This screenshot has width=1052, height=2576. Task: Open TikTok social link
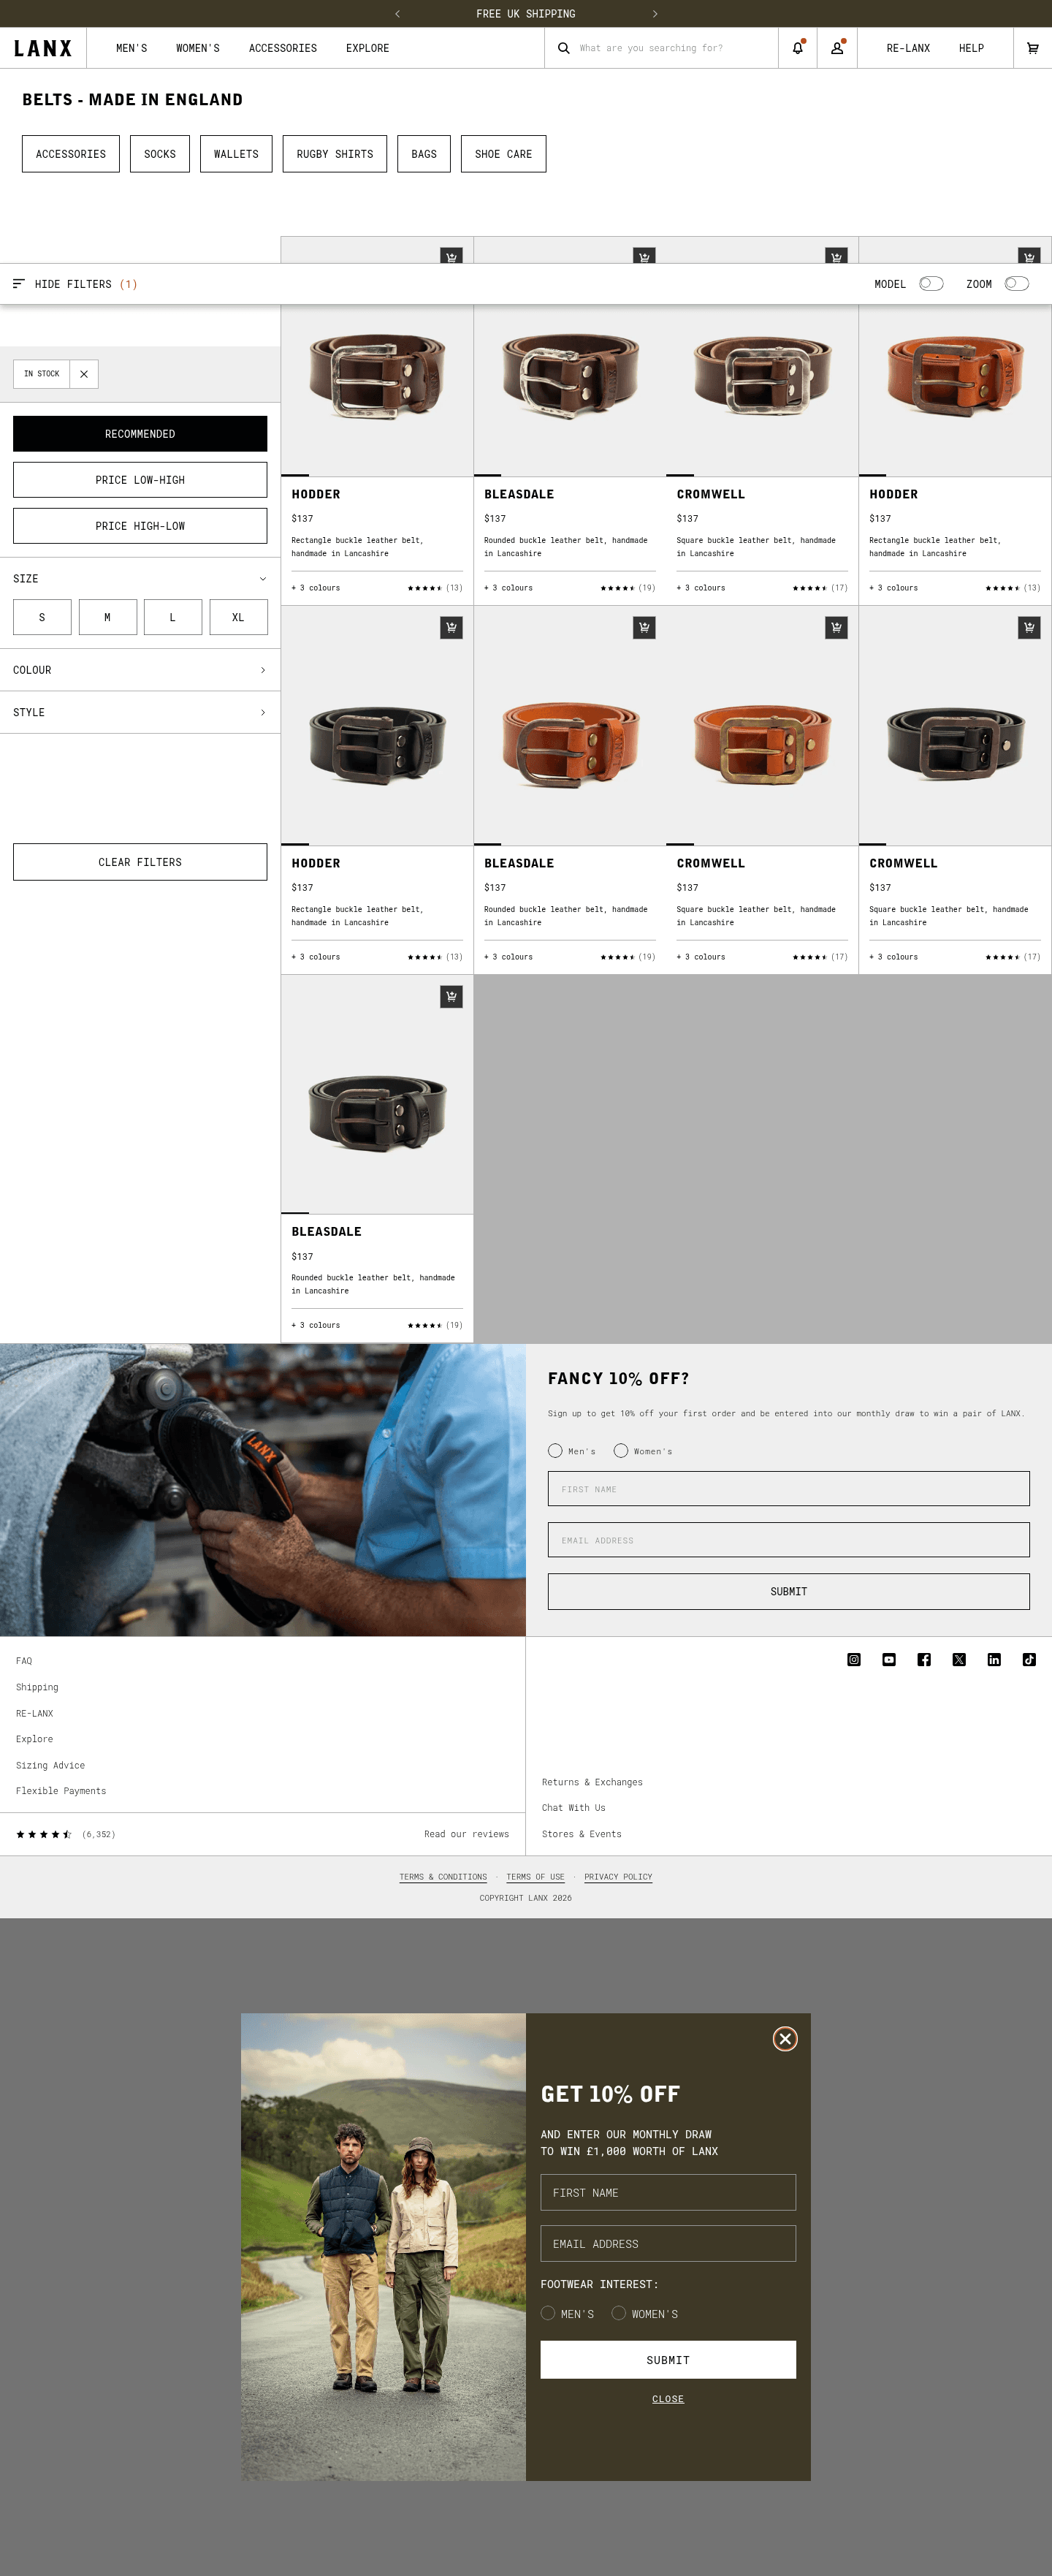point(1029,1659)
